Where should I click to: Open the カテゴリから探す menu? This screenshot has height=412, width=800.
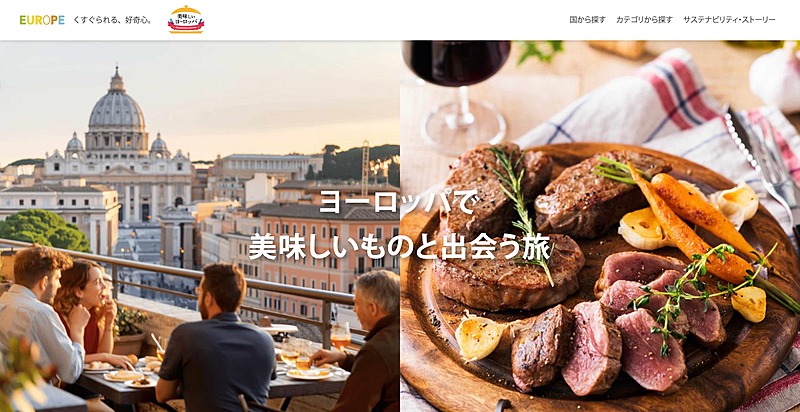644,20
